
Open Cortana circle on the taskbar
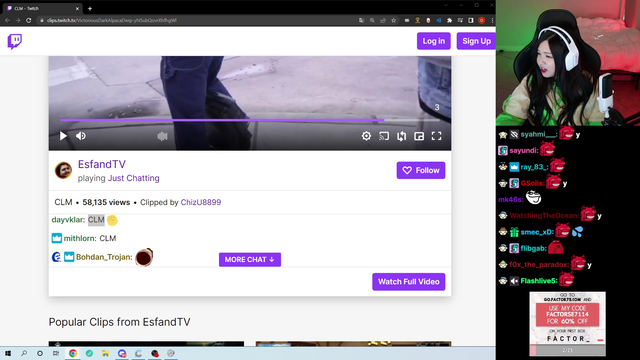coord(40,353)
